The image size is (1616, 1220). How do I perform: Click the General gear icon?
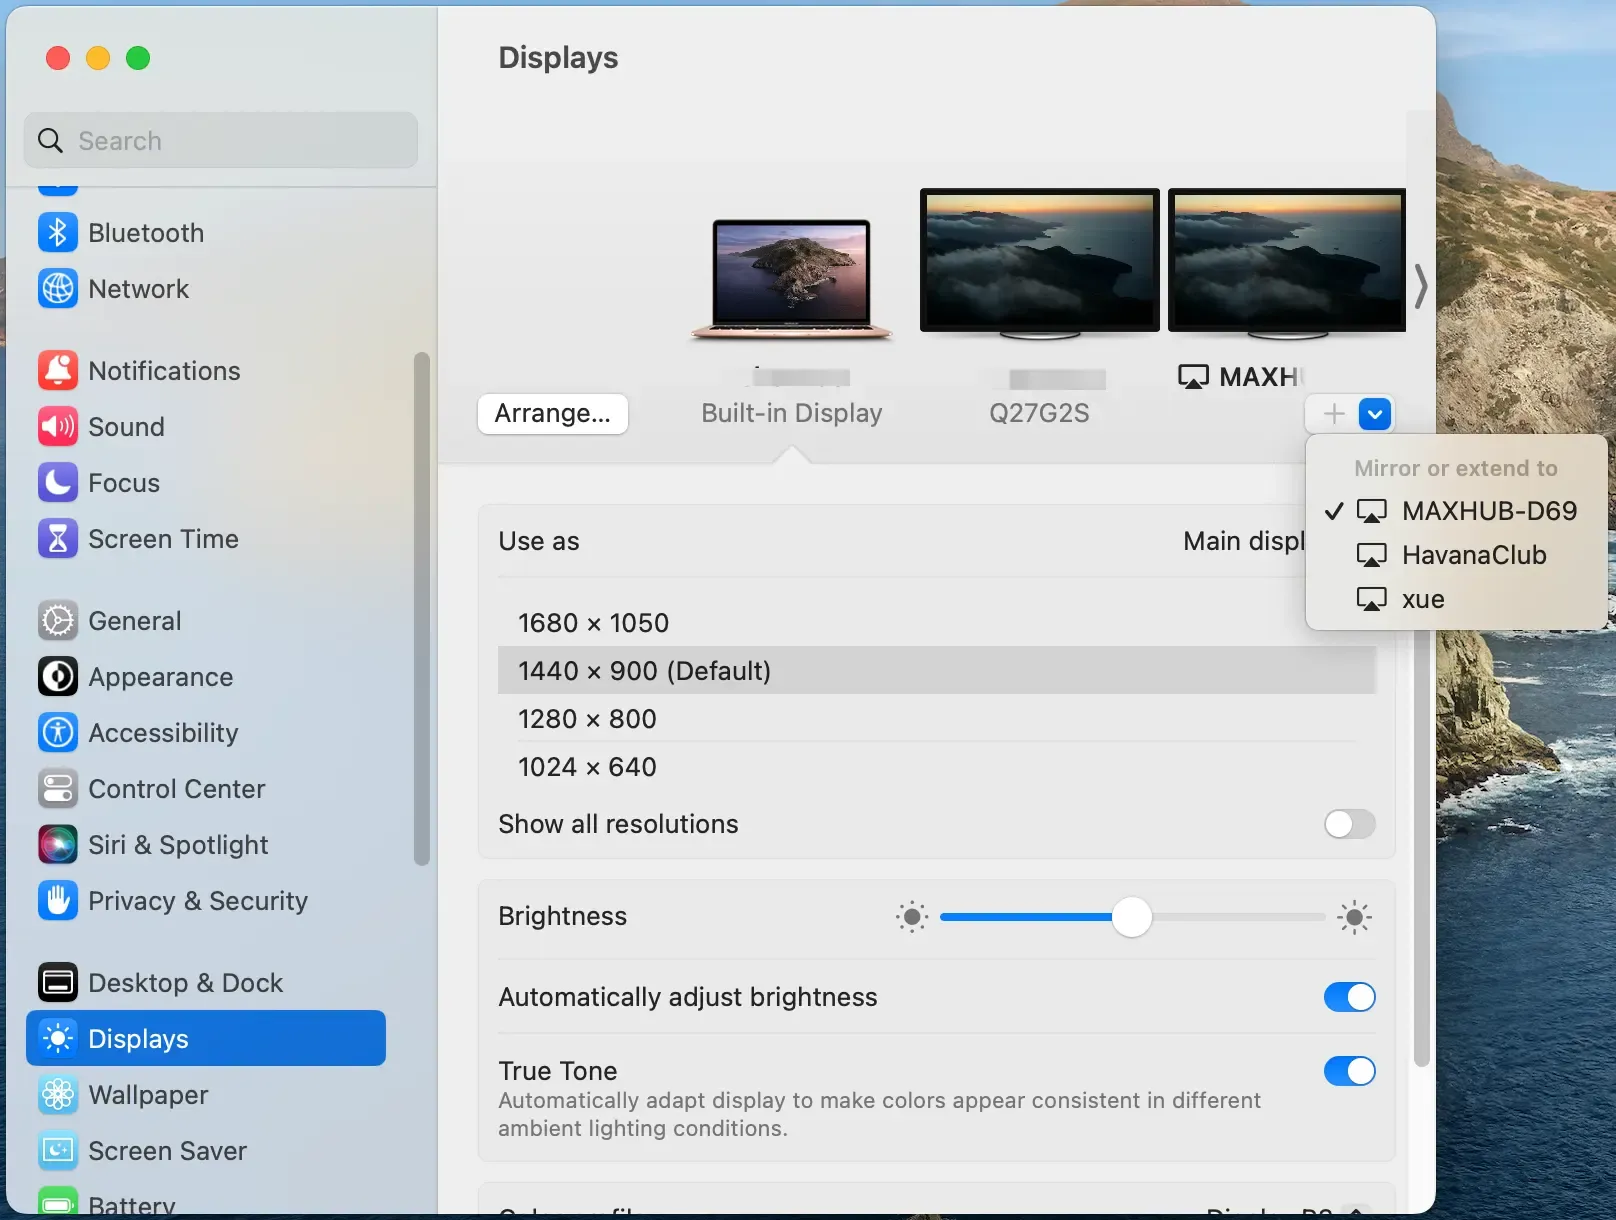pyautogui.click(x=58, y=621)
